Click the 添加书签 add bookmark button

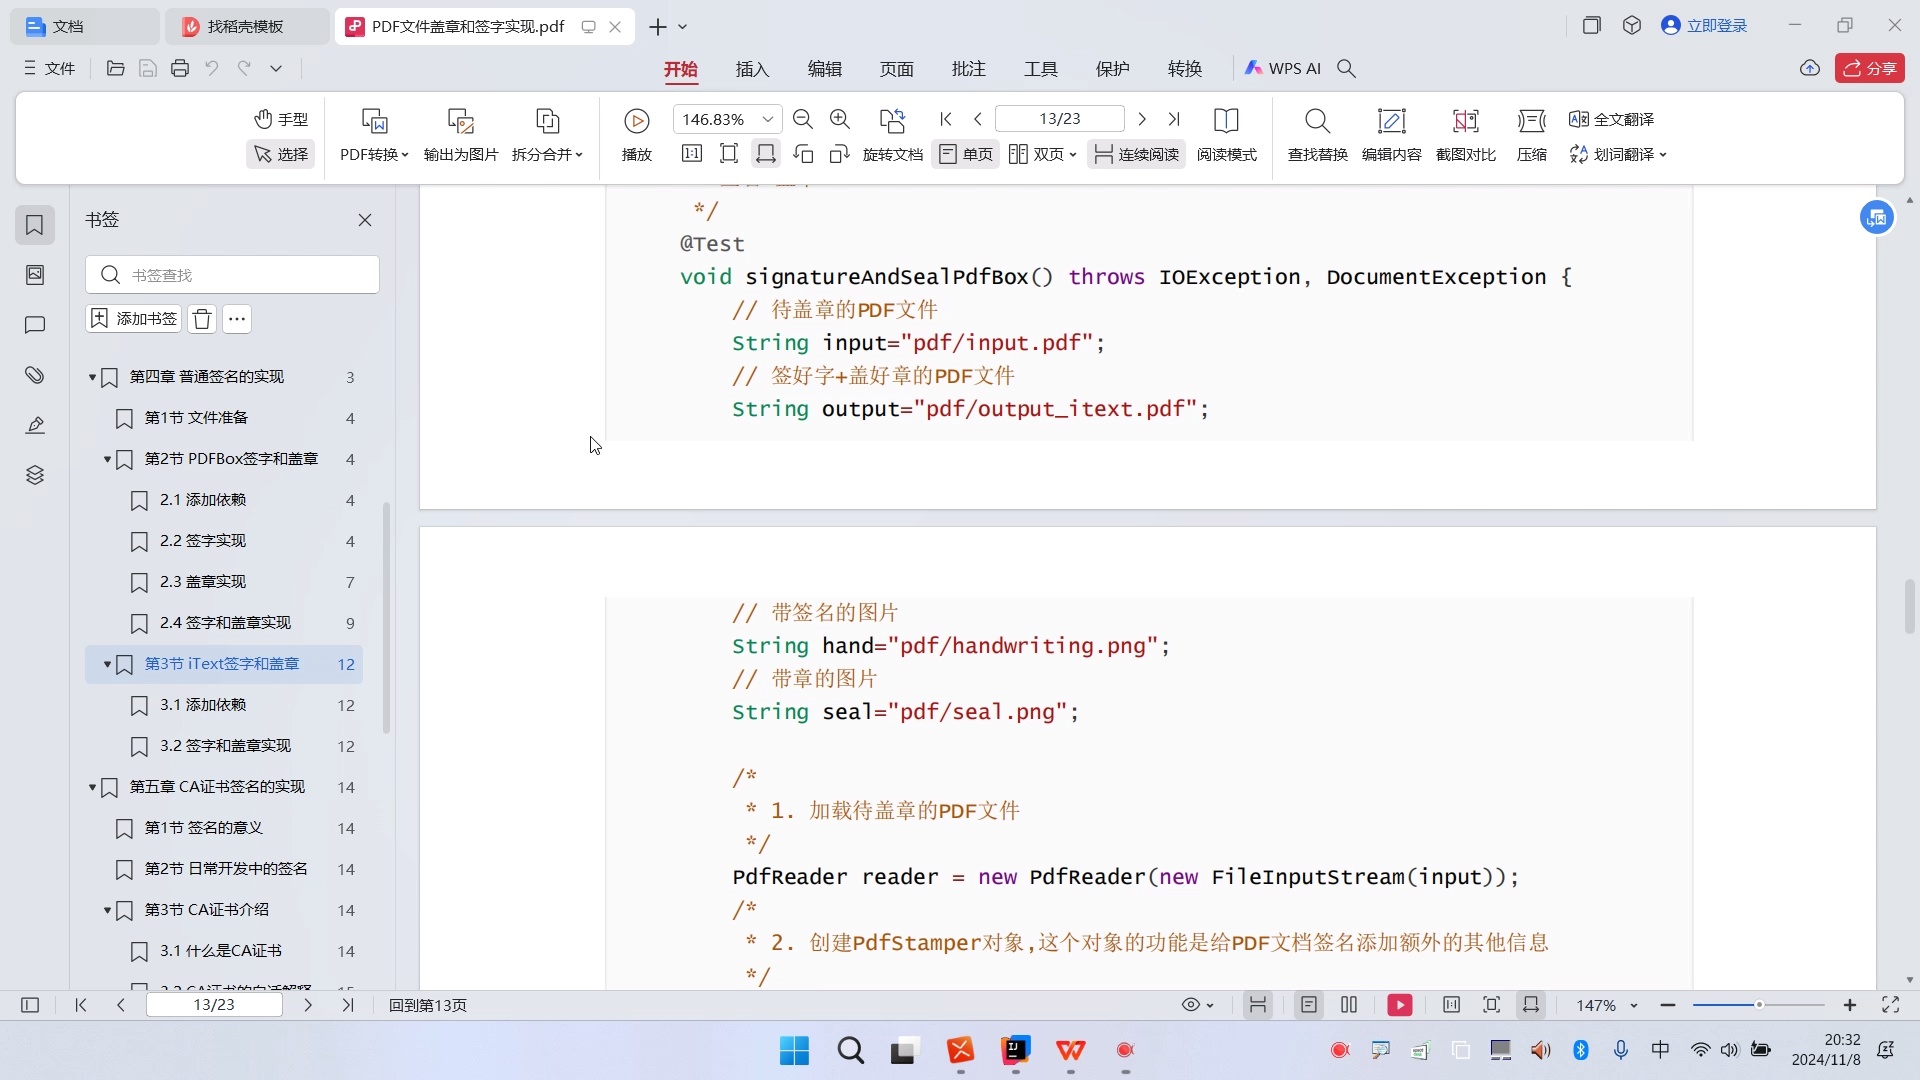132,318
